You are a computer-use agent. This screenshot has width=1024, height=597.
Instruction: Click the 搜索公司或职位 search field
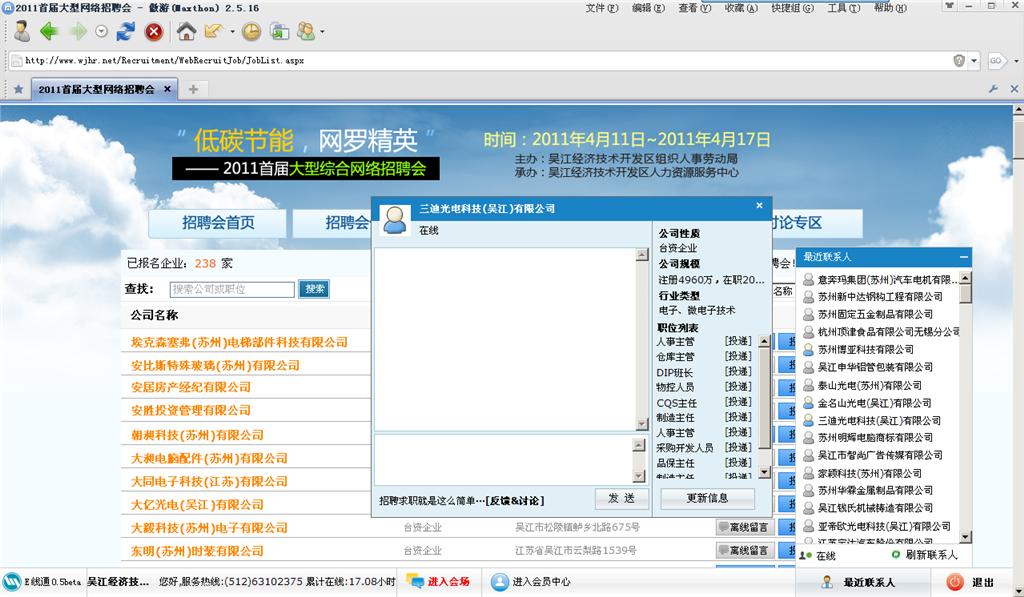[232, 289]
